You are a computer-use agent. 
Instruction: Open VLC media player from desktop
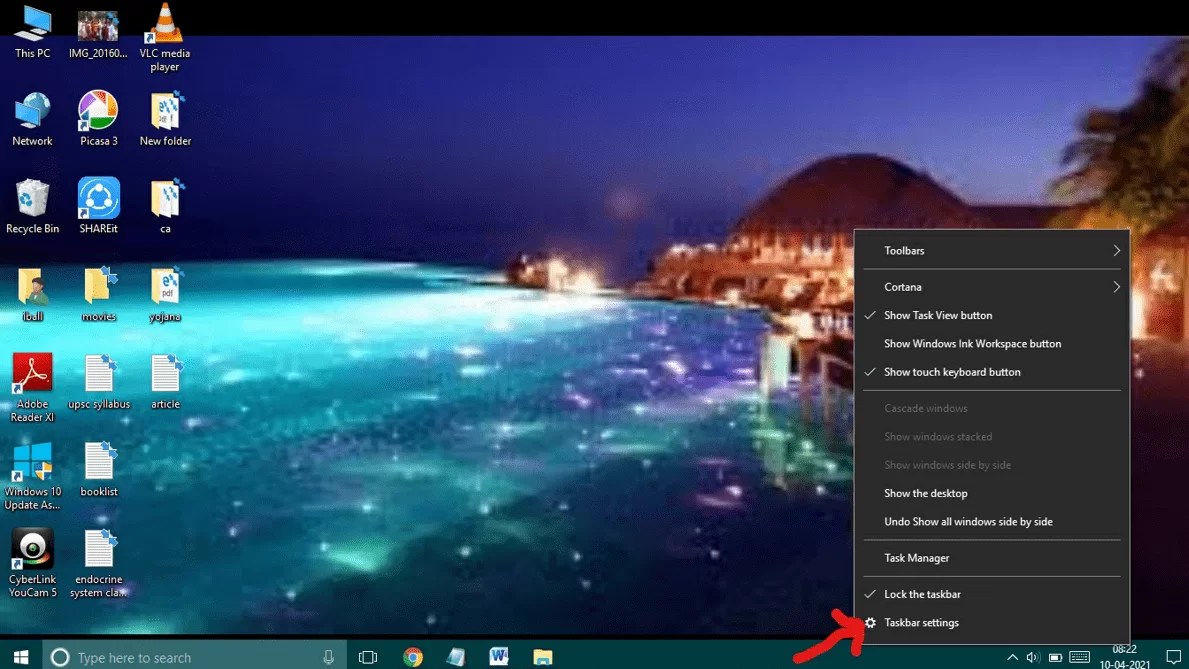tap(164, 25)
